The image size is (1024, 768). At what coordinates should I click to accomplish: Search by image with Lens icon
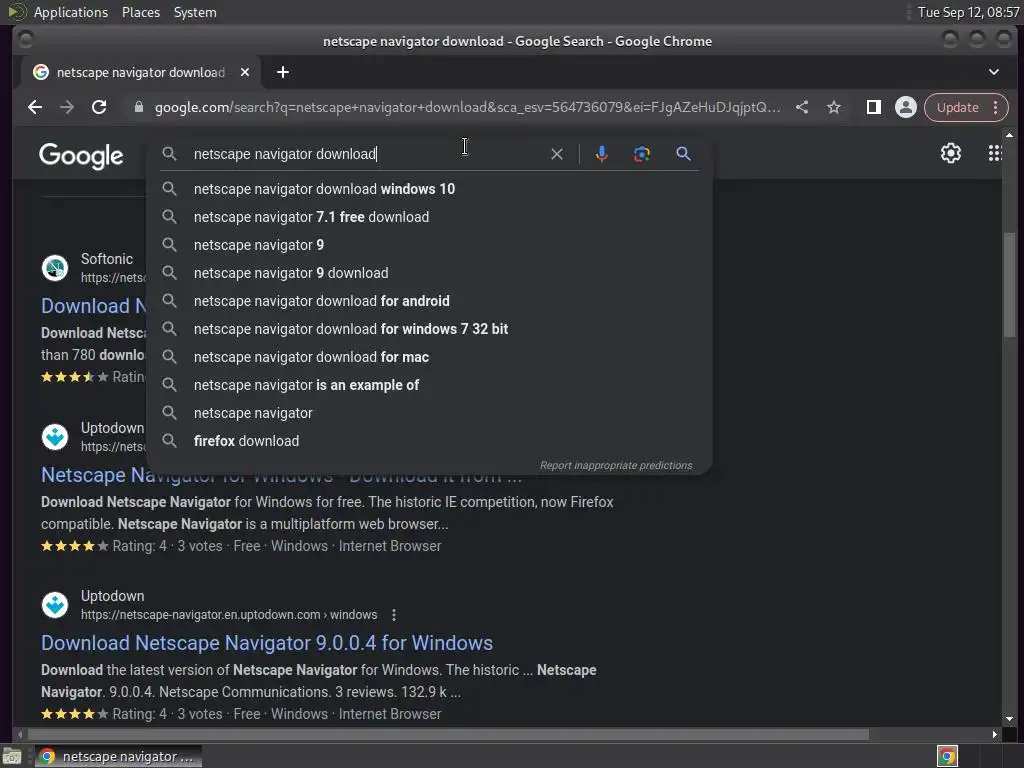pos(642,154)
